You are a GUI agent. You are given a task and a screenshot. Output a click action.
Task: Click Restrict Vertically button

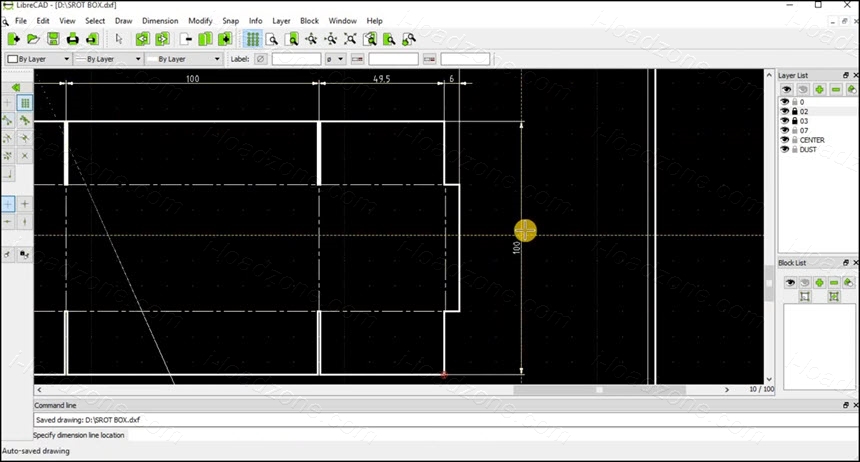tap(25, 222)
